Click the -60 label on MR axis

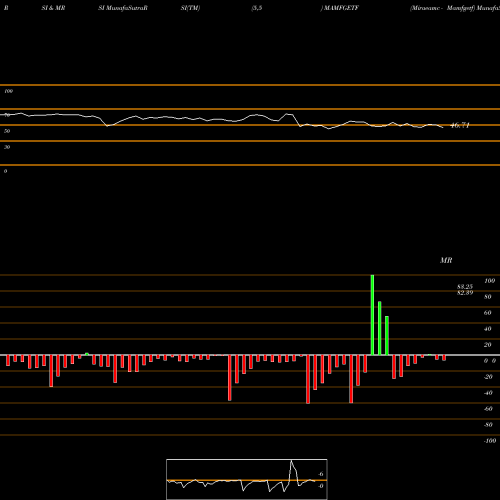point(488,409)
